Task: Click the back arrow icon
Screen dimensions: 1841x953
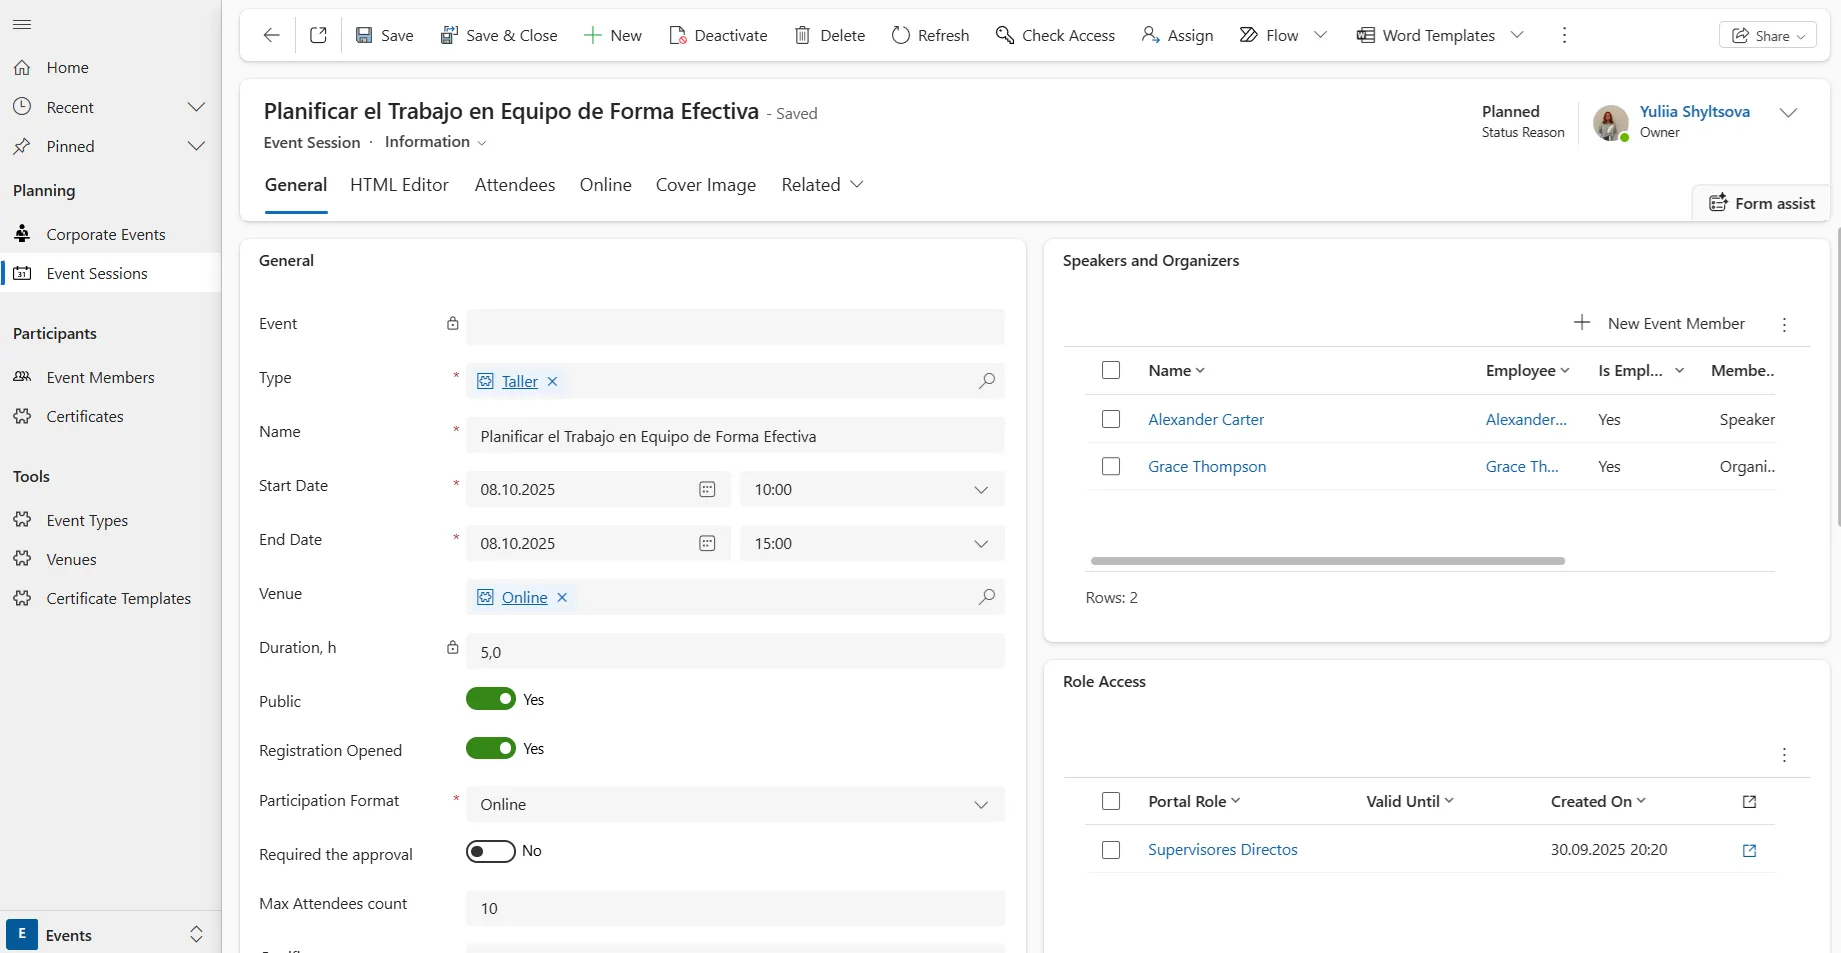Action: click(271, 35)
